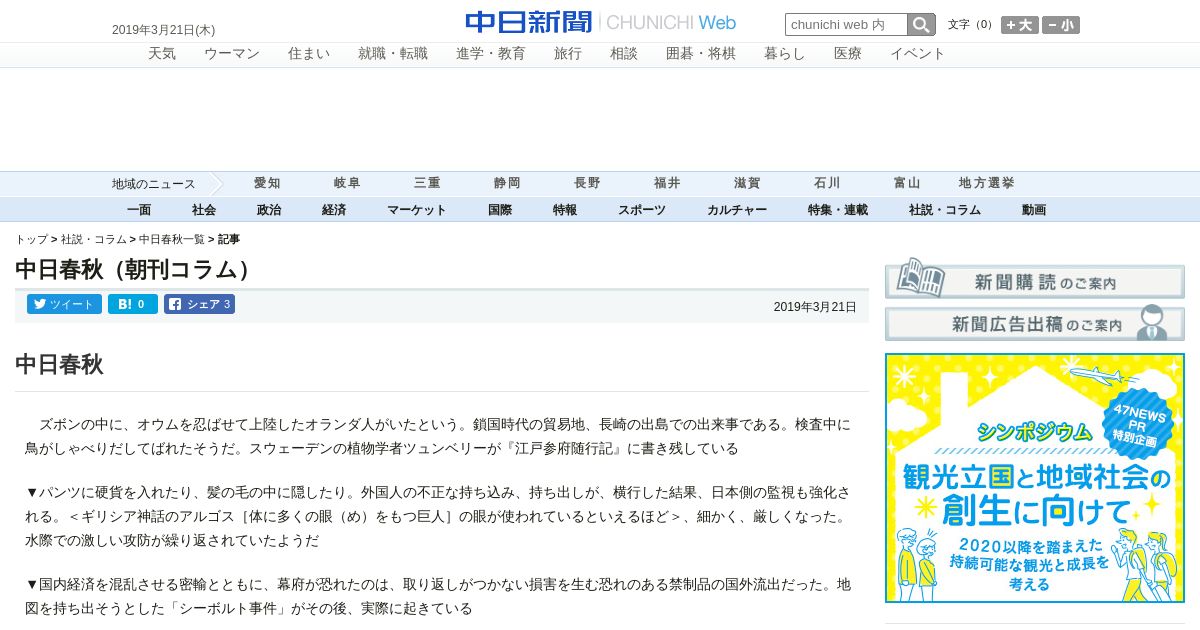Click the 地域のニュース label

pyautogui.click(x=154, y=184)
